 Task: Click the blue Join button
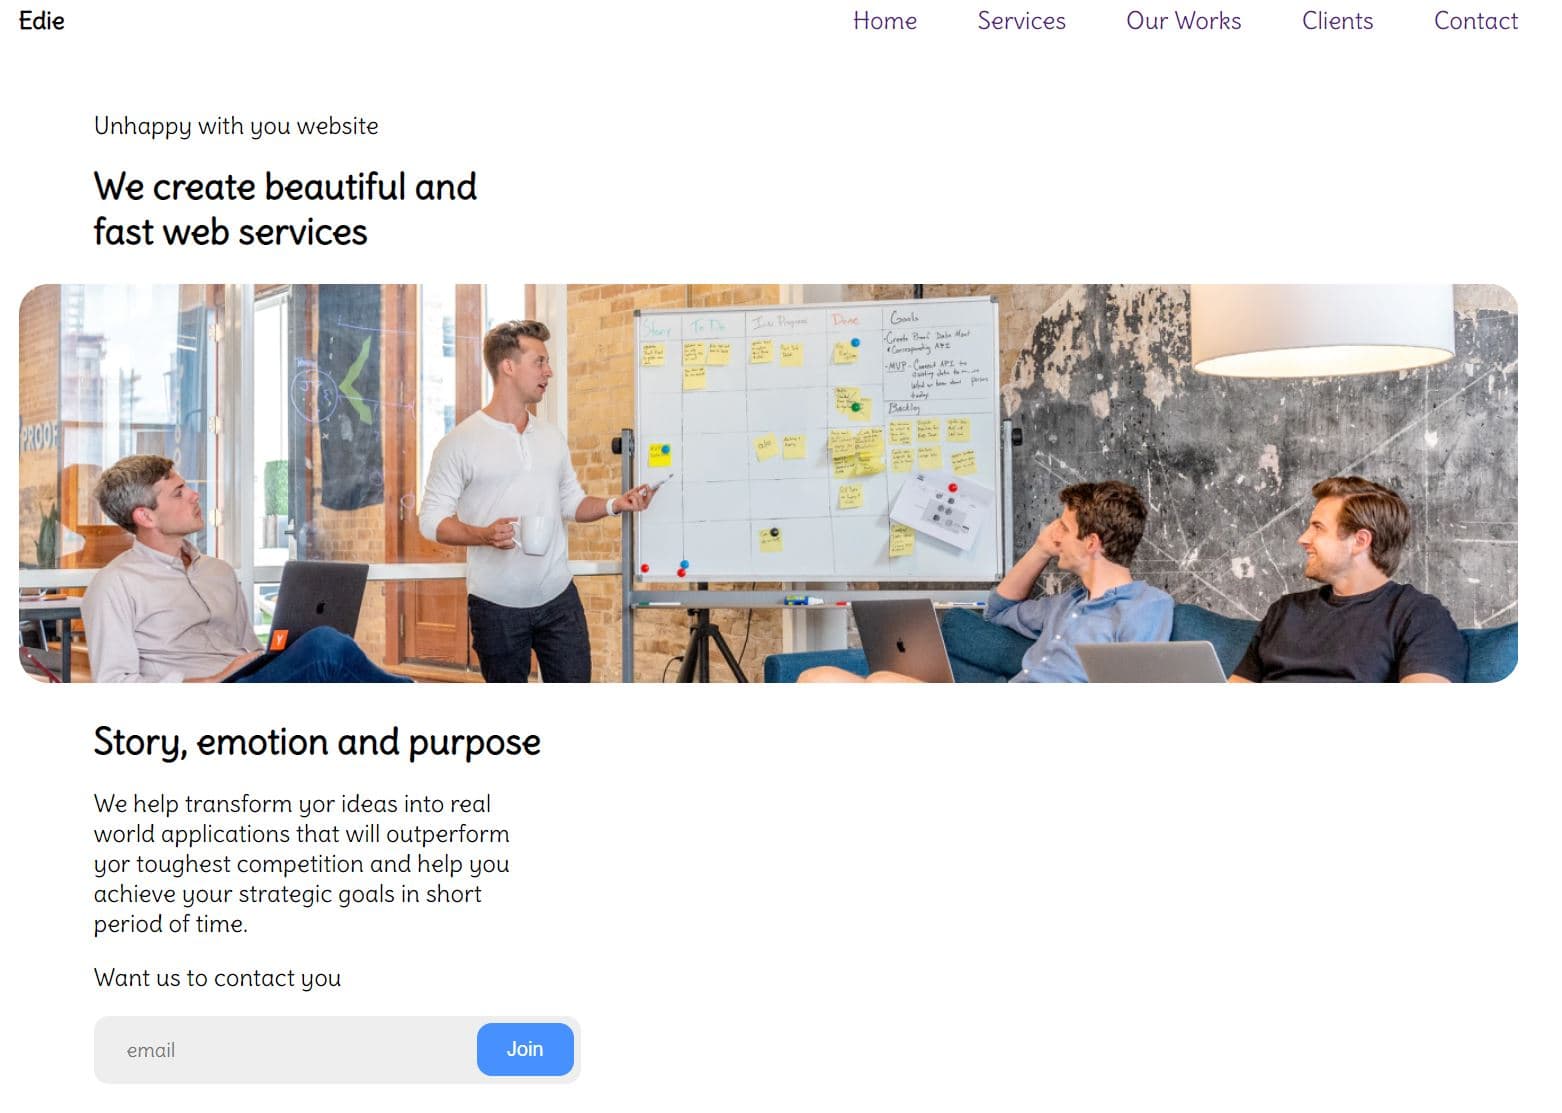click(525, 1049)
